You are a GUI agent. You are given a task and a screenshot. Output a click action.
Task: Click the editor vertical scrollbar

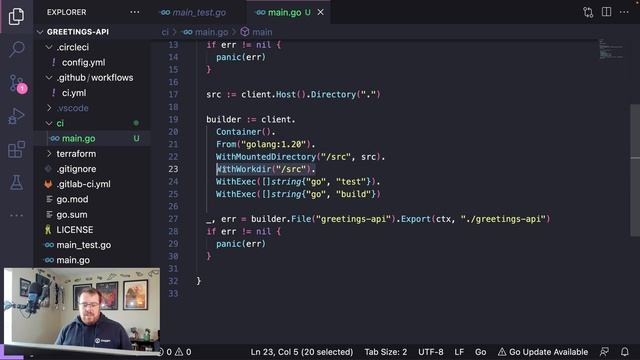tap(635, 170)
